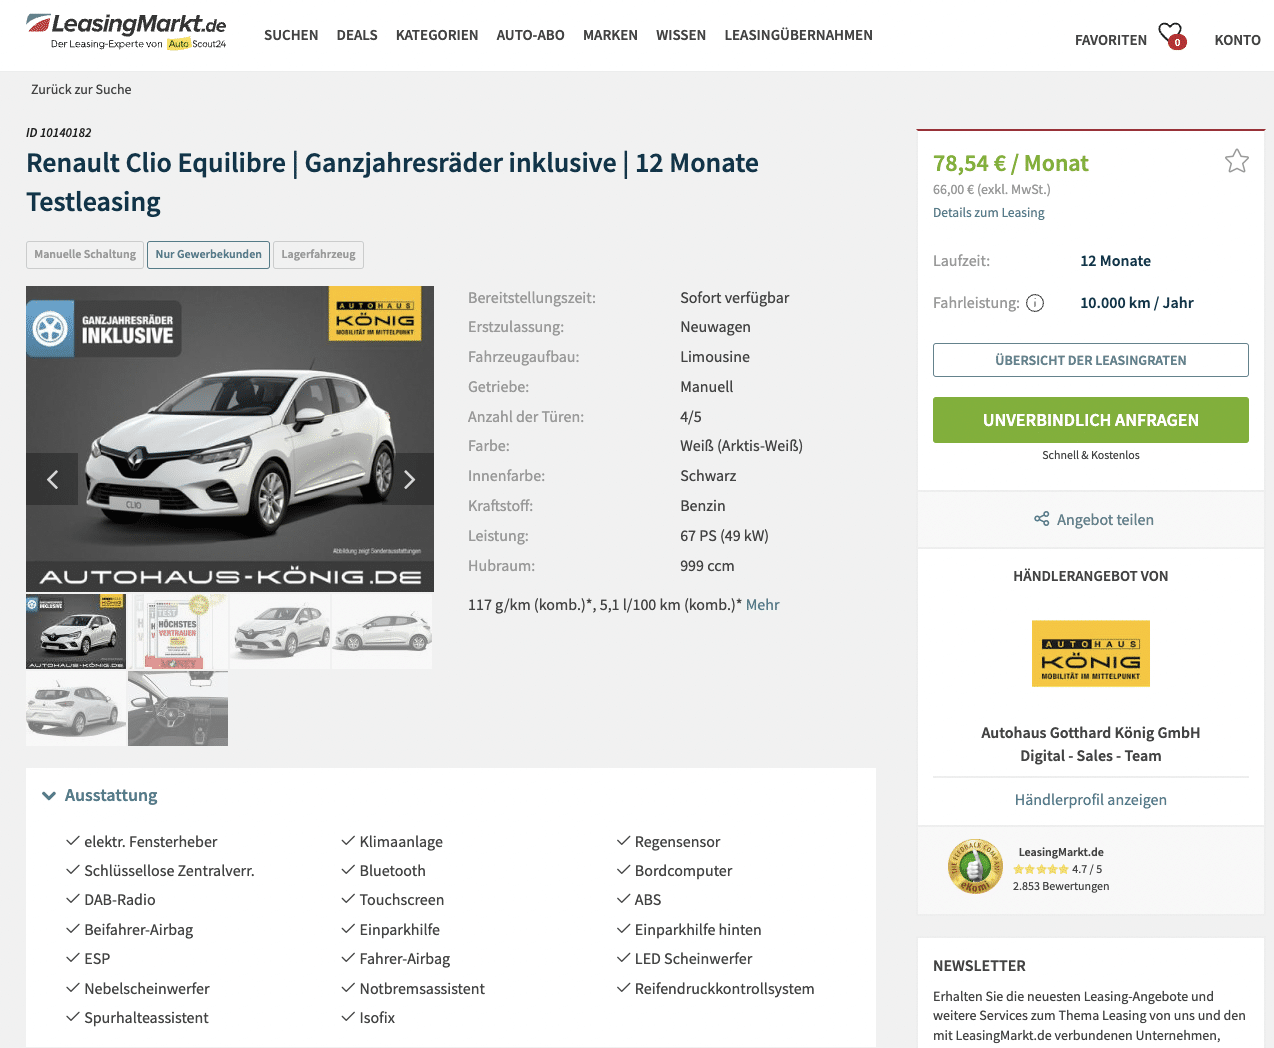Go back via Zurück zur Suche
This screenshot has height=1048, width=1274.
(x=81, y=89)
